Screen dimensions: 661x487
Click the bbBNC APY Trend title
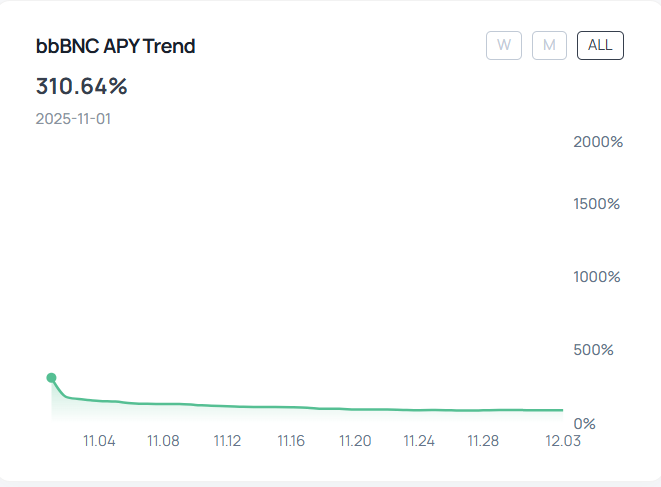click(116, 46)
